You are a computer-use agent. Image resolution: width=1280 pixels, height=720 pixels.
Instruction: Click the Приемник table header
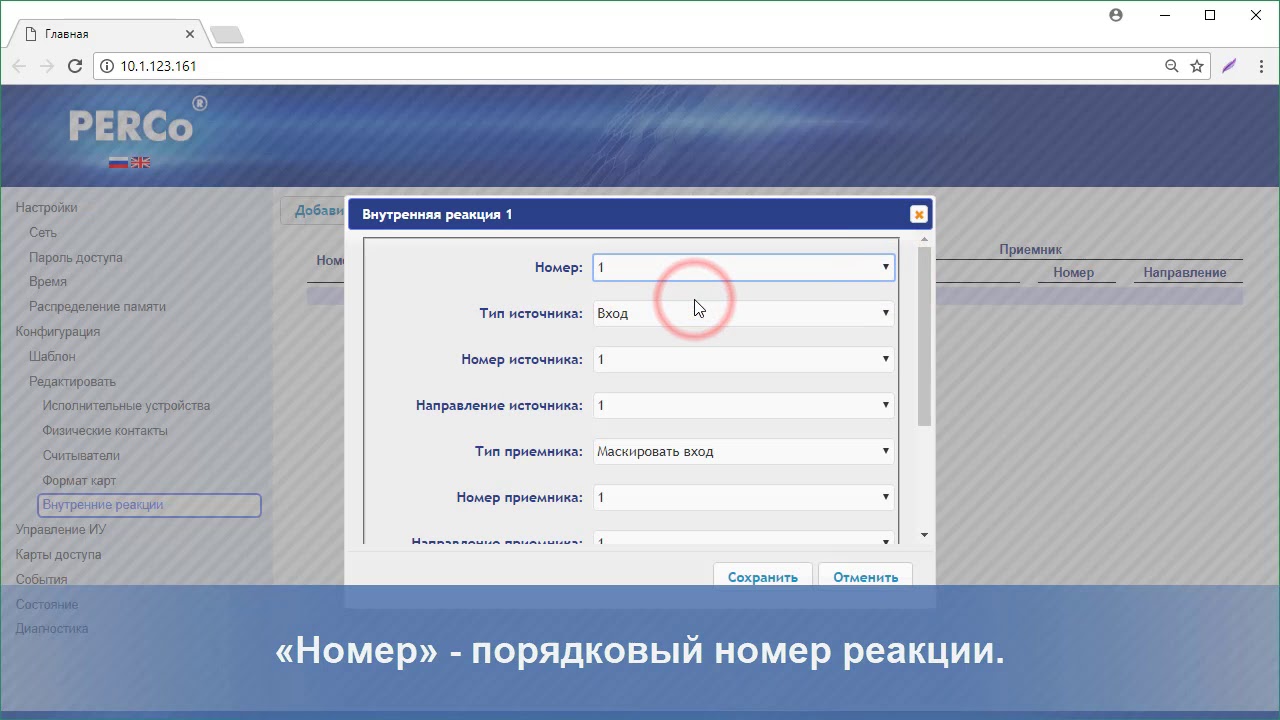[1030, 250]
